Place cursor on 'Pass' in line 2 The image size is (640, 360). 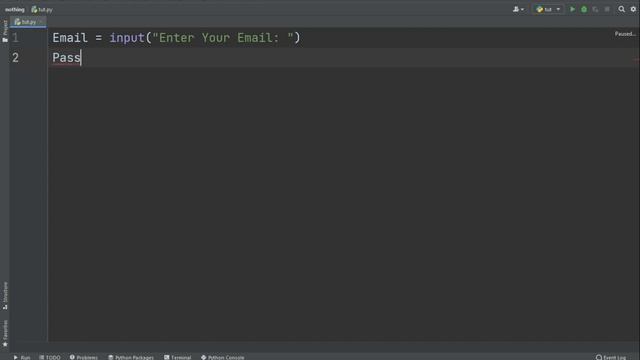click(x=67, y=58)
